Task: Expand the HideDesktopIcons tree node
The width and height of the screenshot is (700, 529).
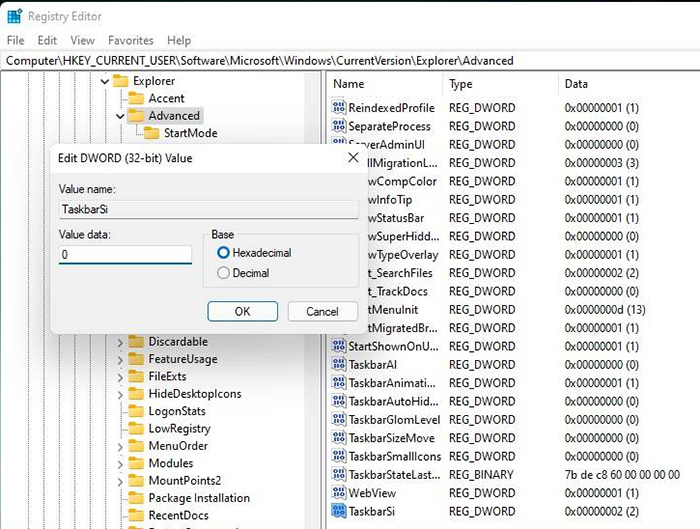Action: pos(120,395)
